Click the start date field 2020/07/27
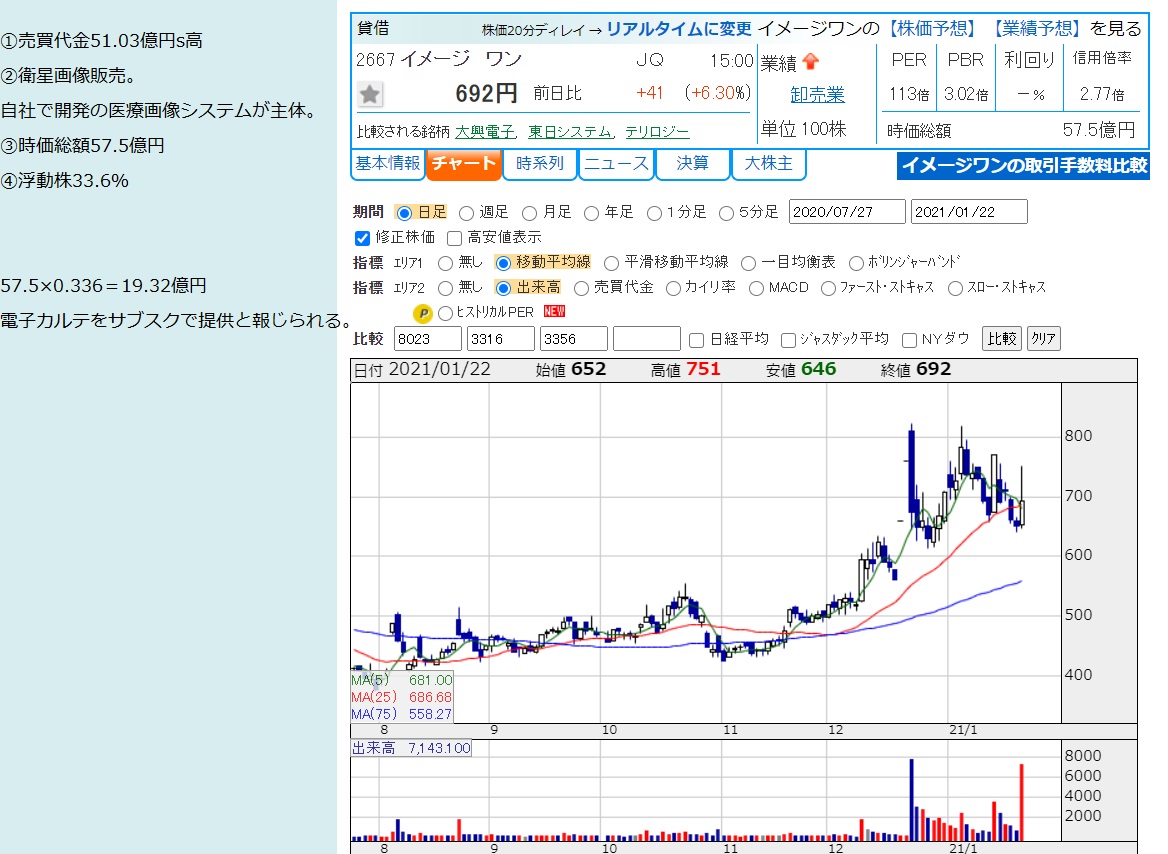Screen dimensions: 1168x854 tap(847, 212)
